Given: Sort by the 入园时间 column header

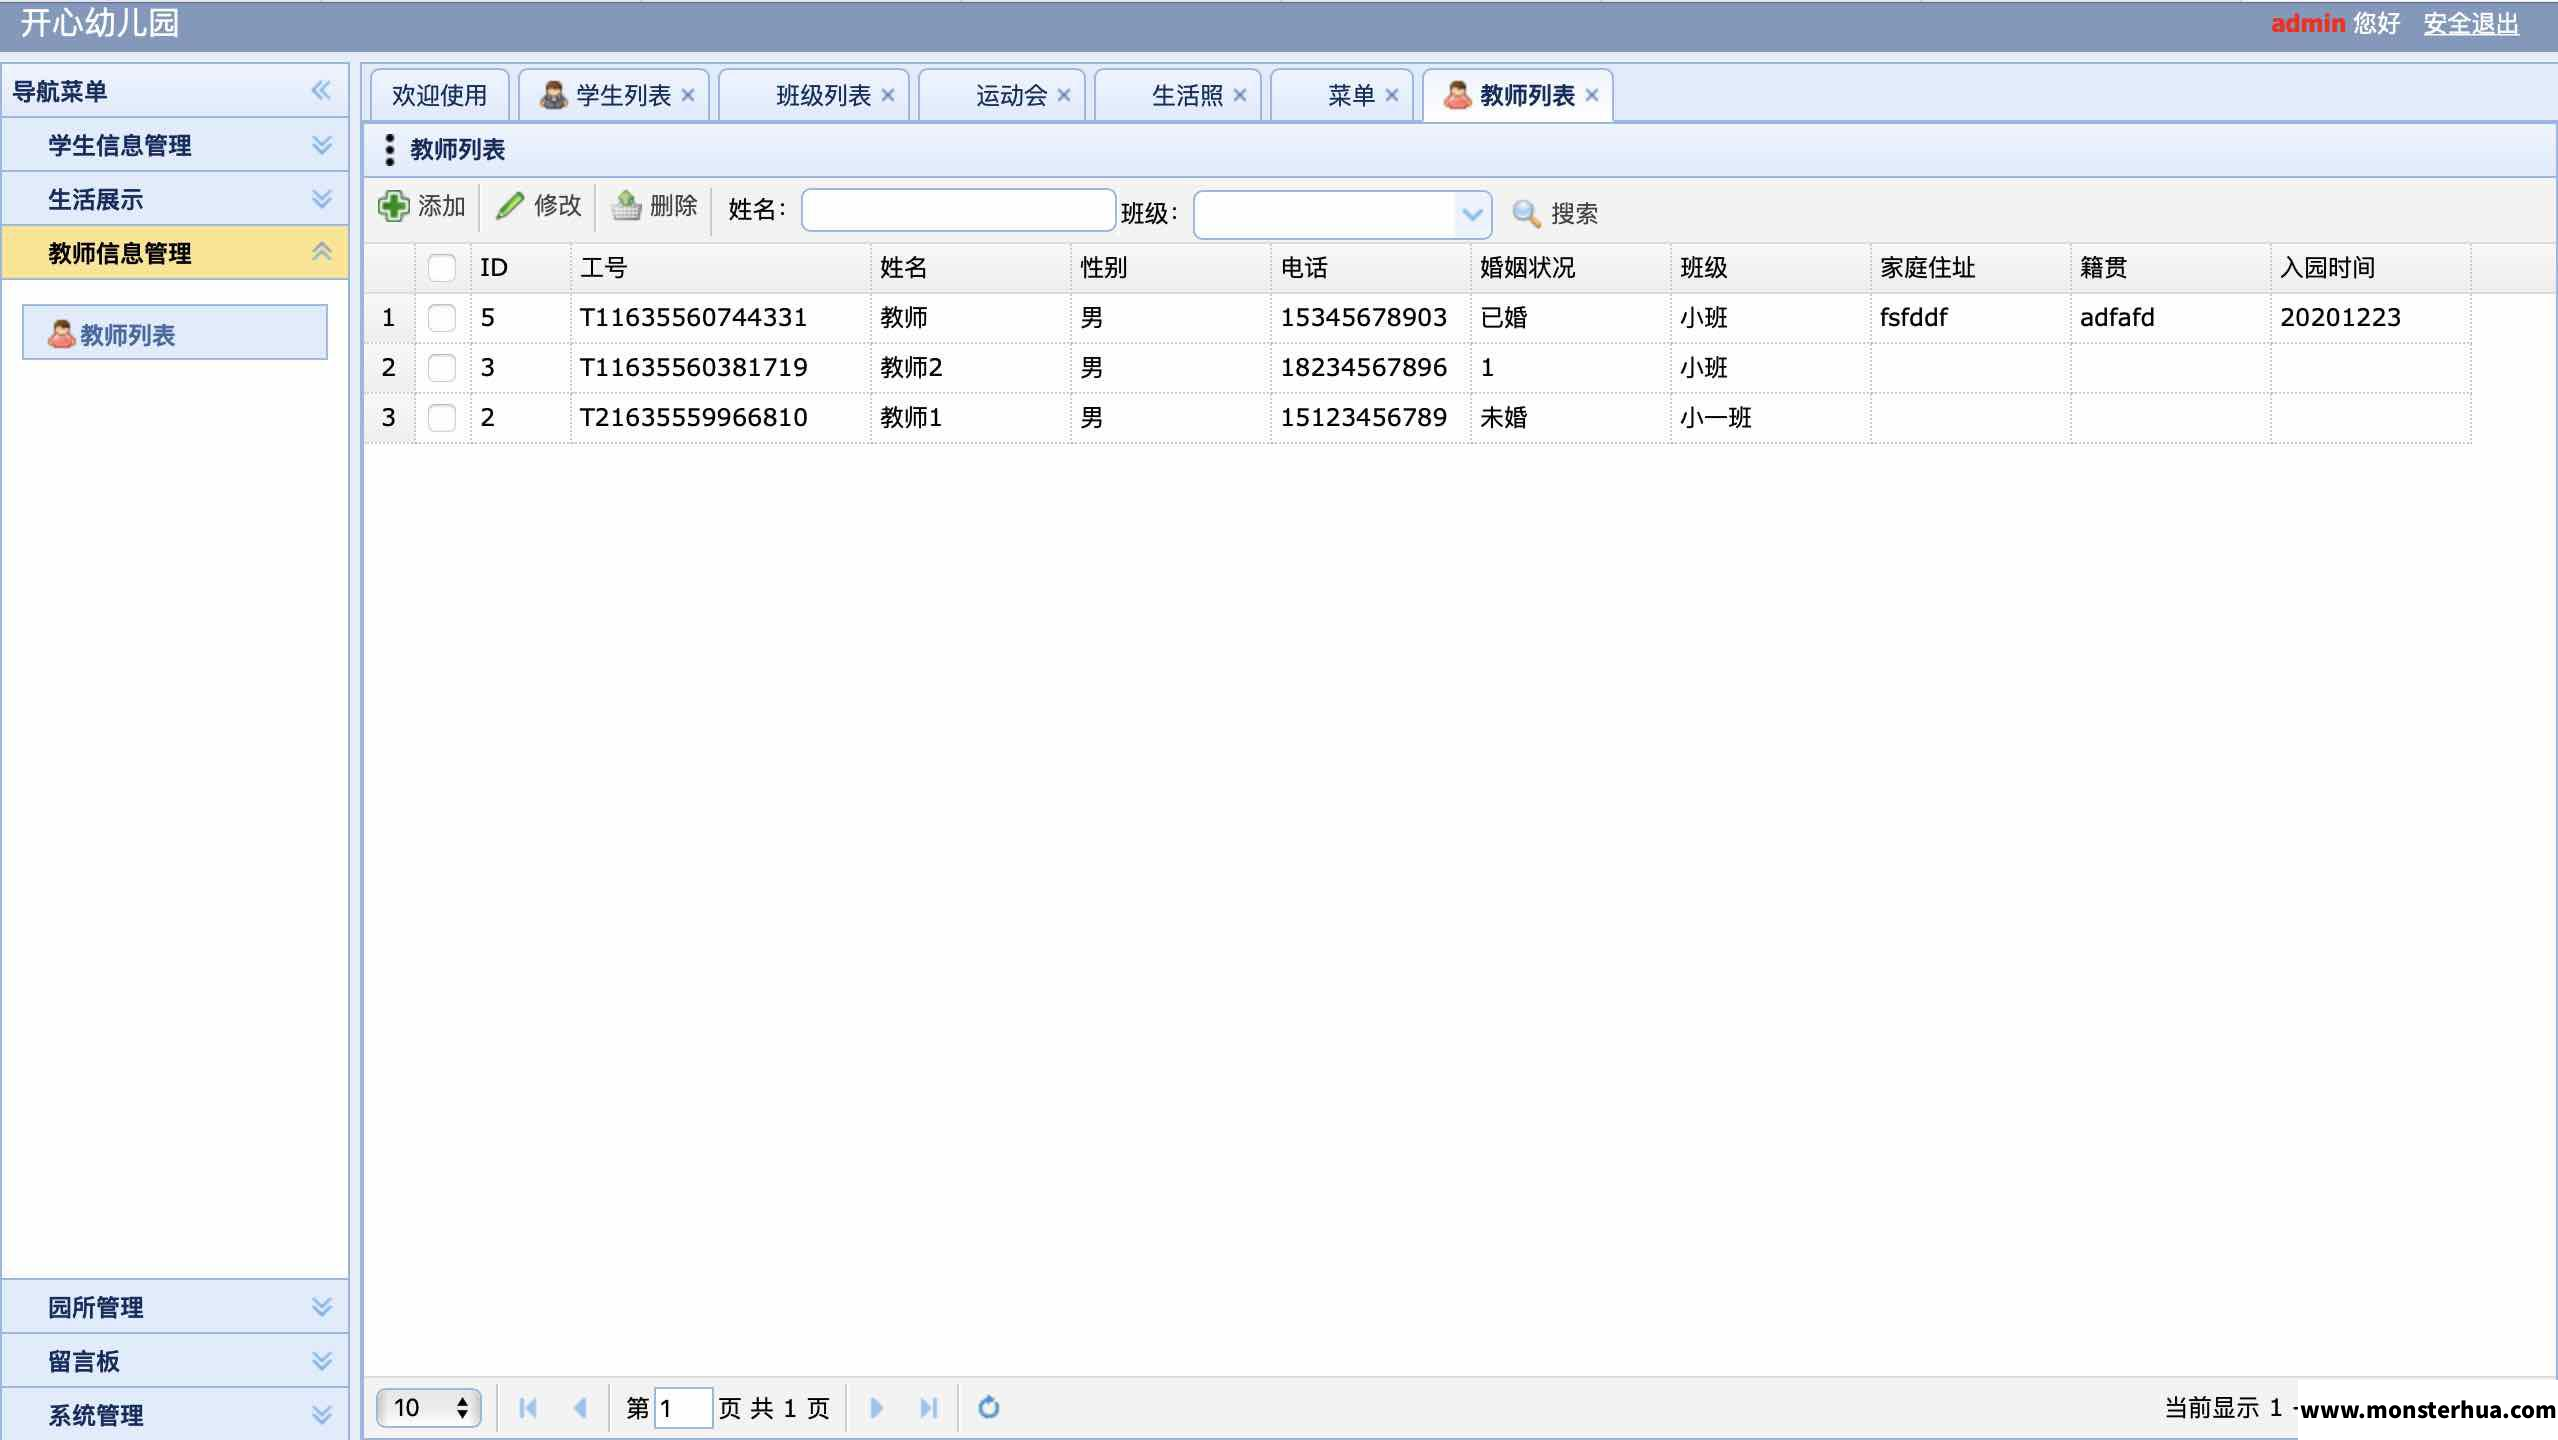Looking at the screenshot, I should (x=2370, y=268).
